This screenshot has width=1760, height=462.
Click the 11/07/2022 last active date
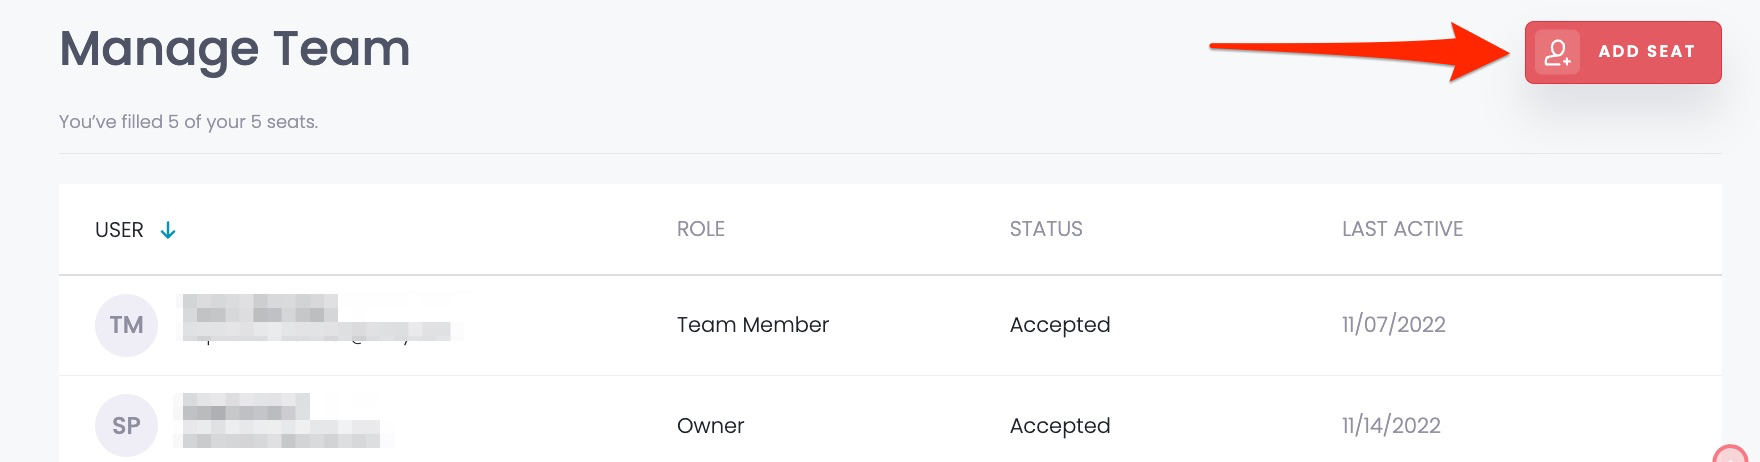(x=1394, y=324)
